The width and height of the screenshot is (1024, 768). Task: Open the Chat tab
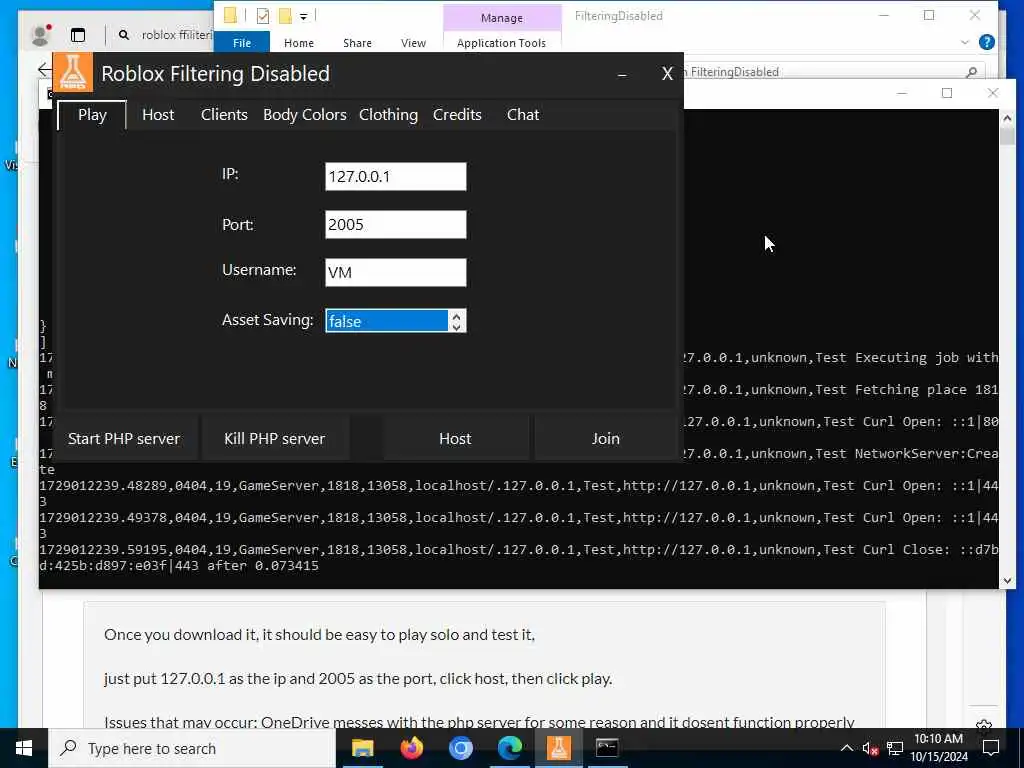[x=522, y=115]
